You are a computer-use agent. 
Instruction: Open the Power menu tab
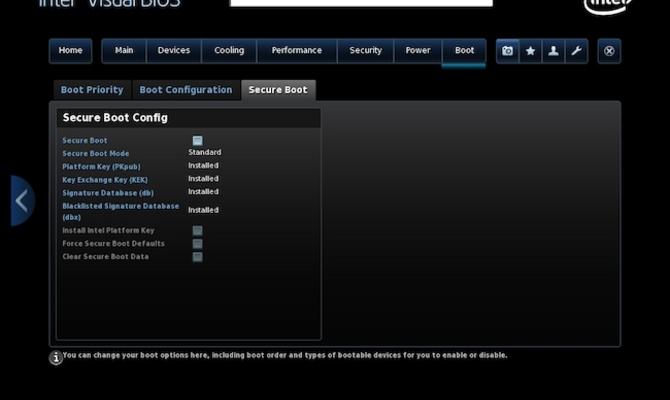pyautogui.click(x=418, y=51)
